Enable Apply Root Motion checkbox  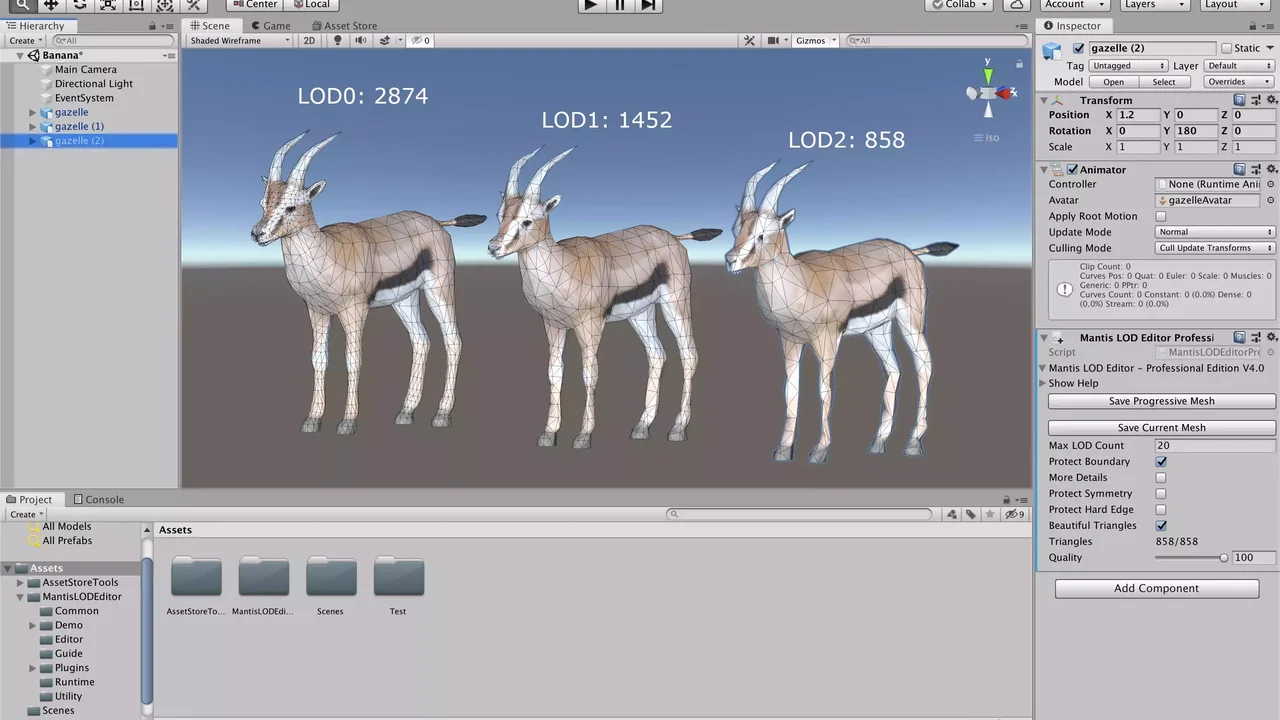1161,216
